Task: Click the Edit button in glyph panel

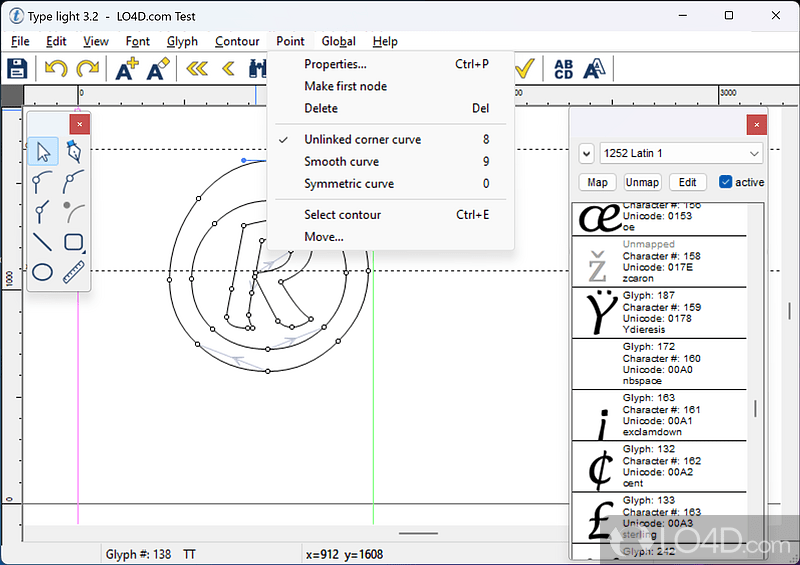Action: click(x=687, y=182)
